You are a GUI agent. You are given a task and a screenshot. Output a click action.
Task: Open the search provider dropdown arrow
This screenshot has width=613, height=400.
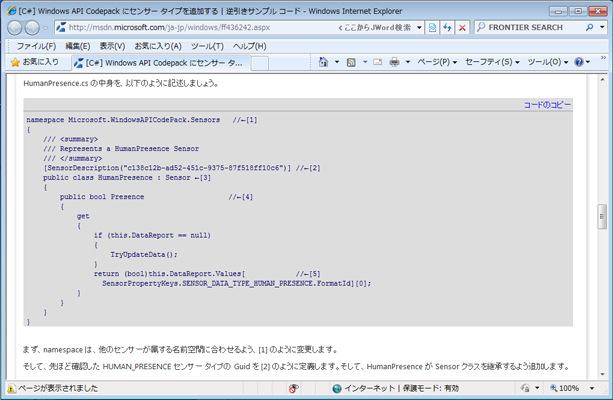pyautogui.click(x=602, y=27)
